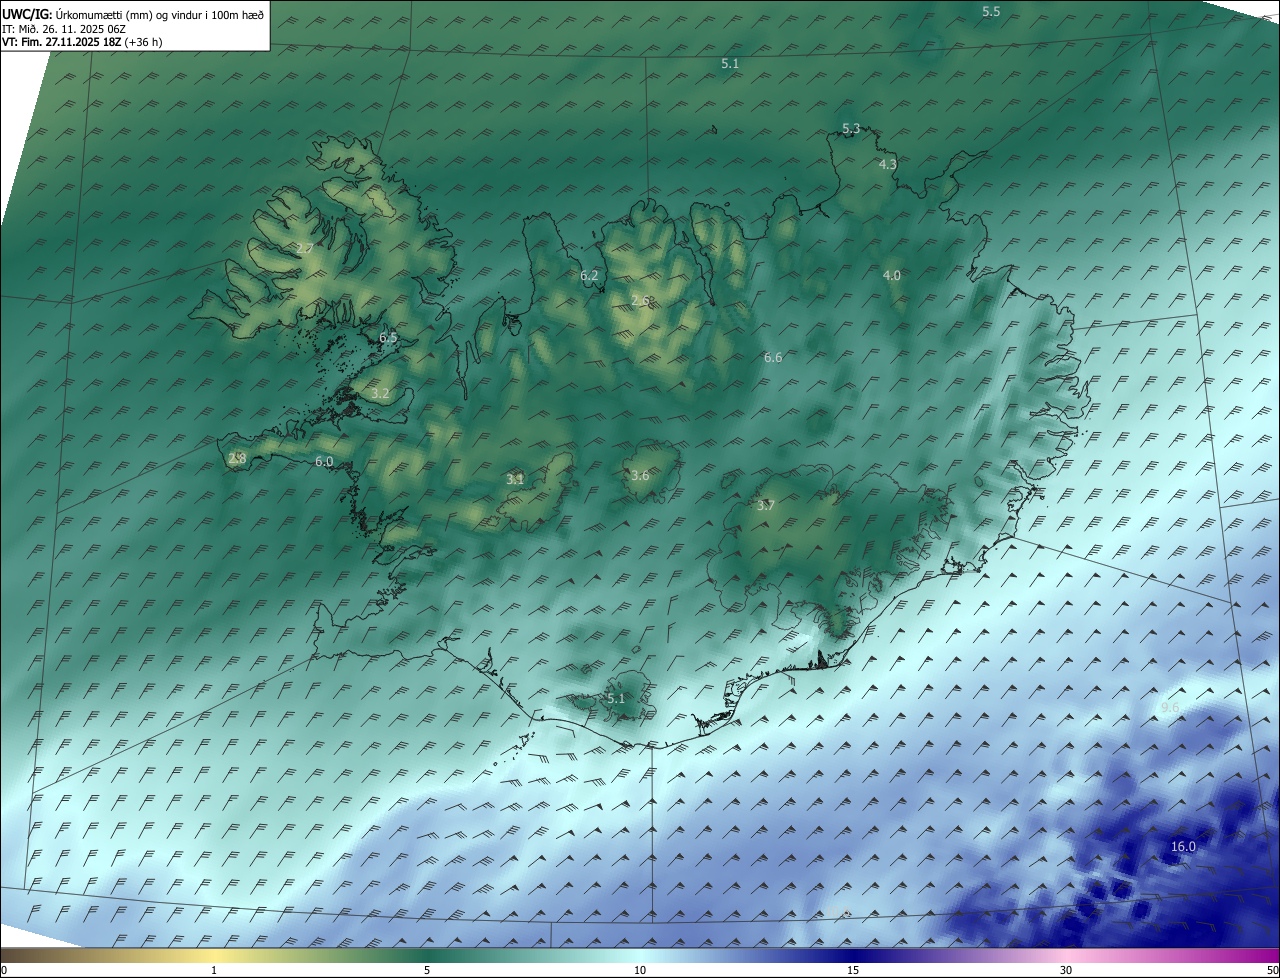Viewport: 1280px width, 978px height.
Task: Click the 6.6 value label
Action: [x=773, y=358]
